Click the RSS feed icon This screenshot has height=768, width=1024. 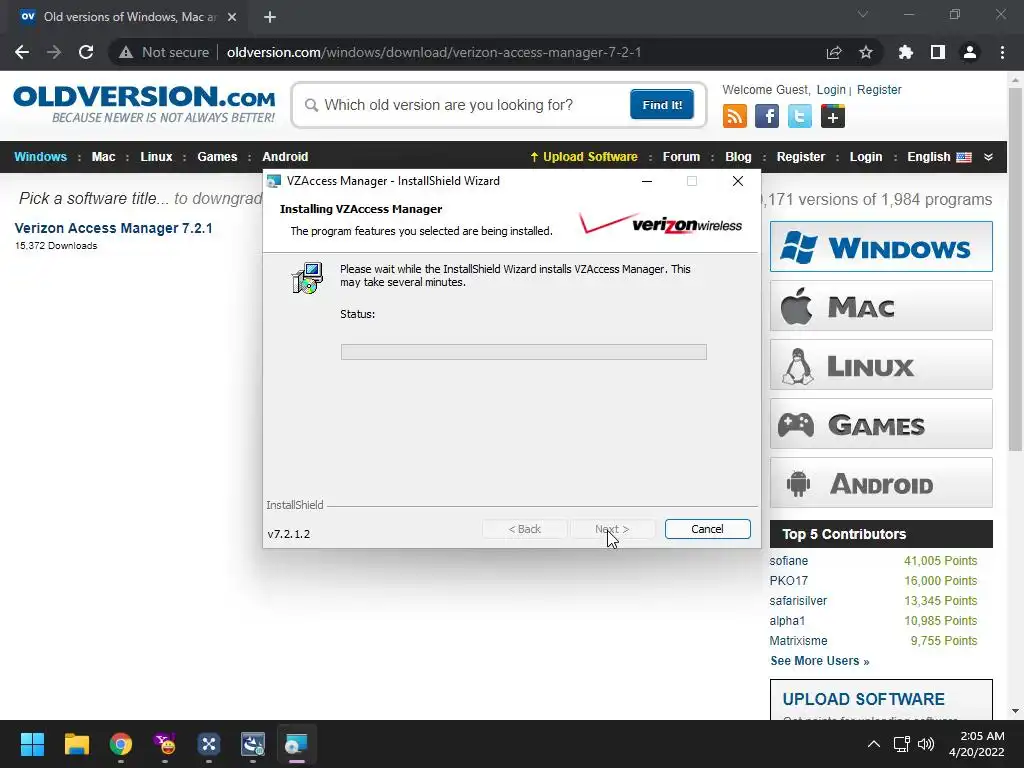tap(735, 116)
